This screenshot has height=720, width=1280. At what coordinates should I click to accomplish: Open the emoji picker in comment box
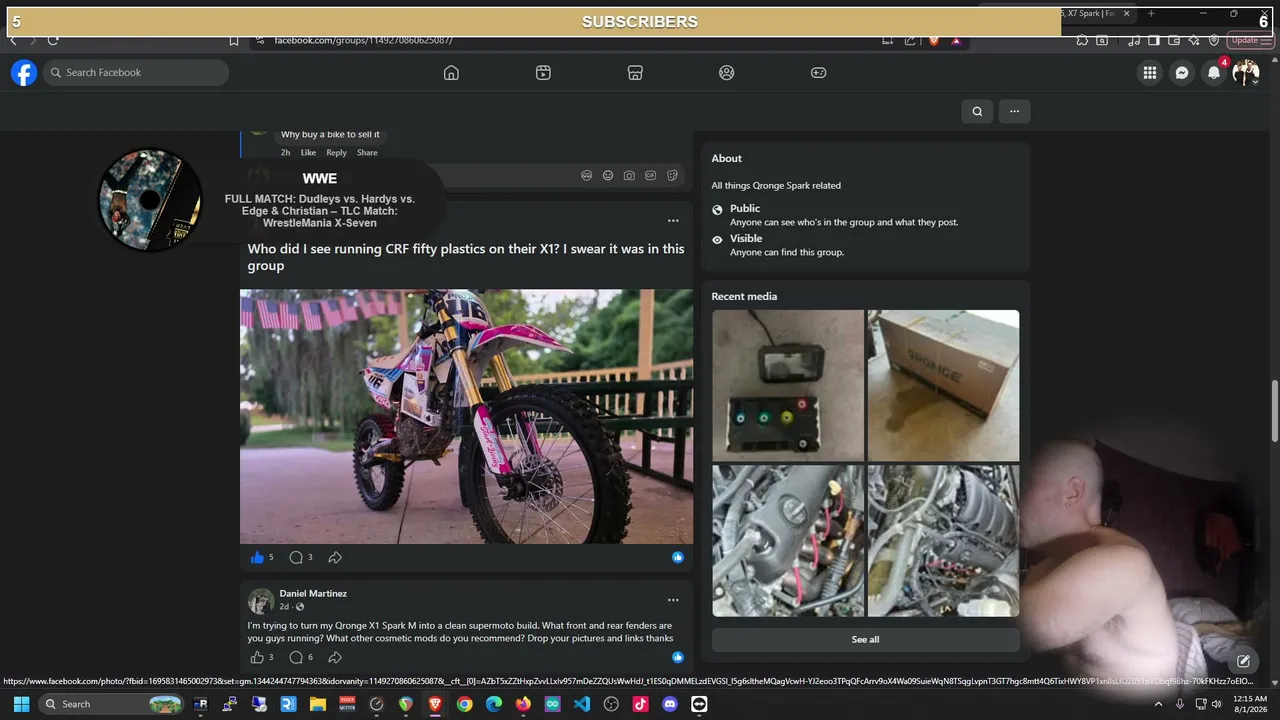608,175
